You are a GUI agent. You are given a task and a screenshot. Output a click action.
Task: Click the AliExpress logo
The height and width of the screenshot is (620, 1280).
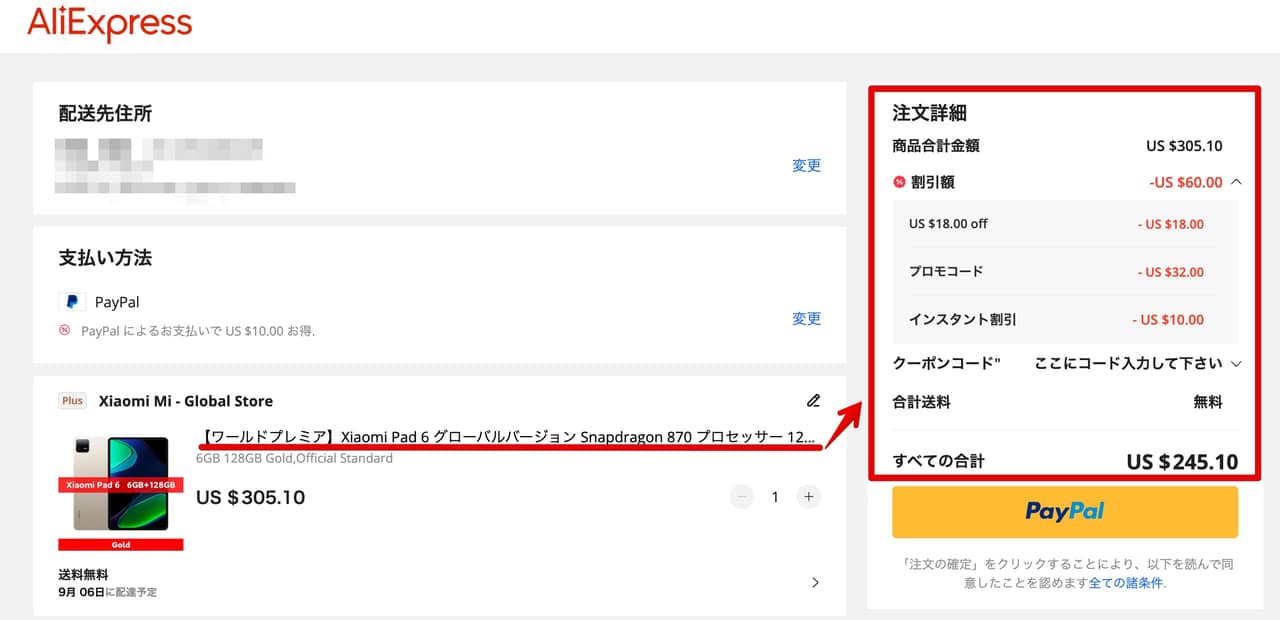[110, 24]
